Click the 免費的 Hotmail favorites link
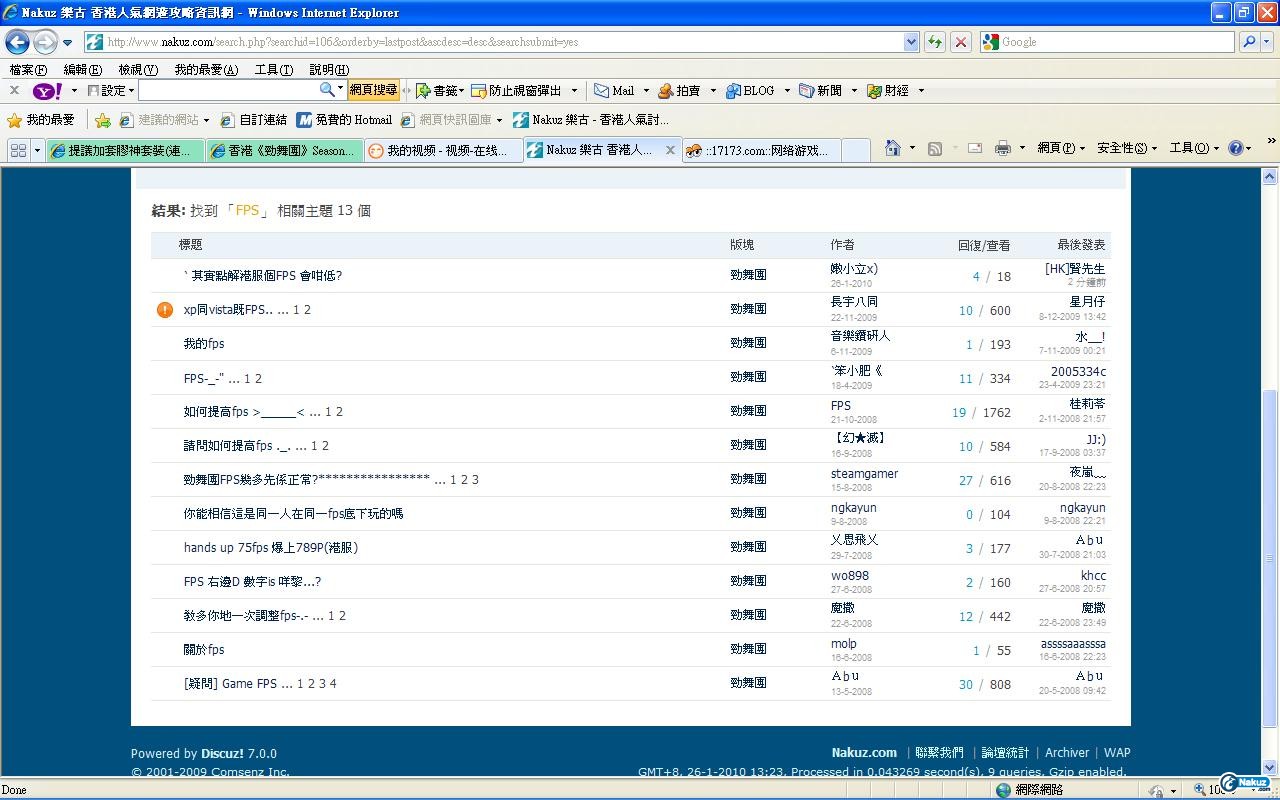The width and height of the screenshot is (1280, 800). [x=344, y=120]
